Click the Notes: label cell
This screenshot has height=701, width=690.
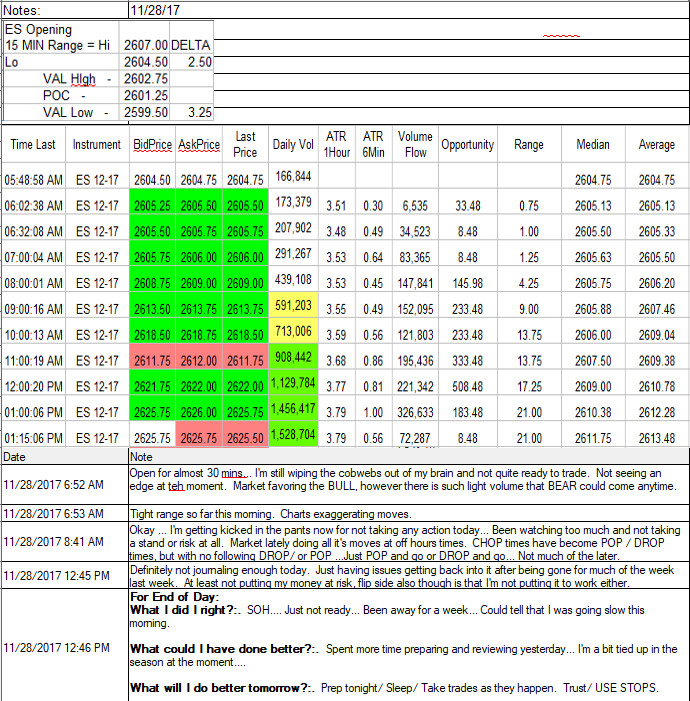65,10
